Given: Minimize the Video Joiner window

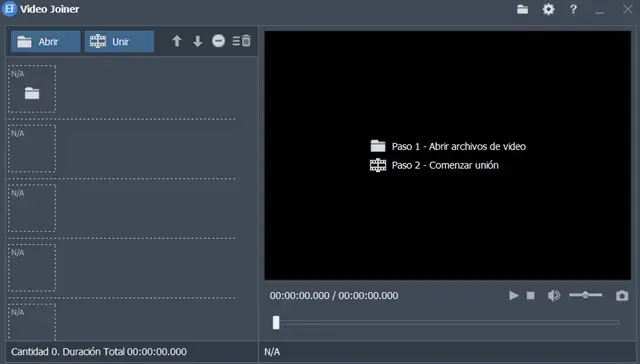Looking at the screenshot, I should [599, 12].
